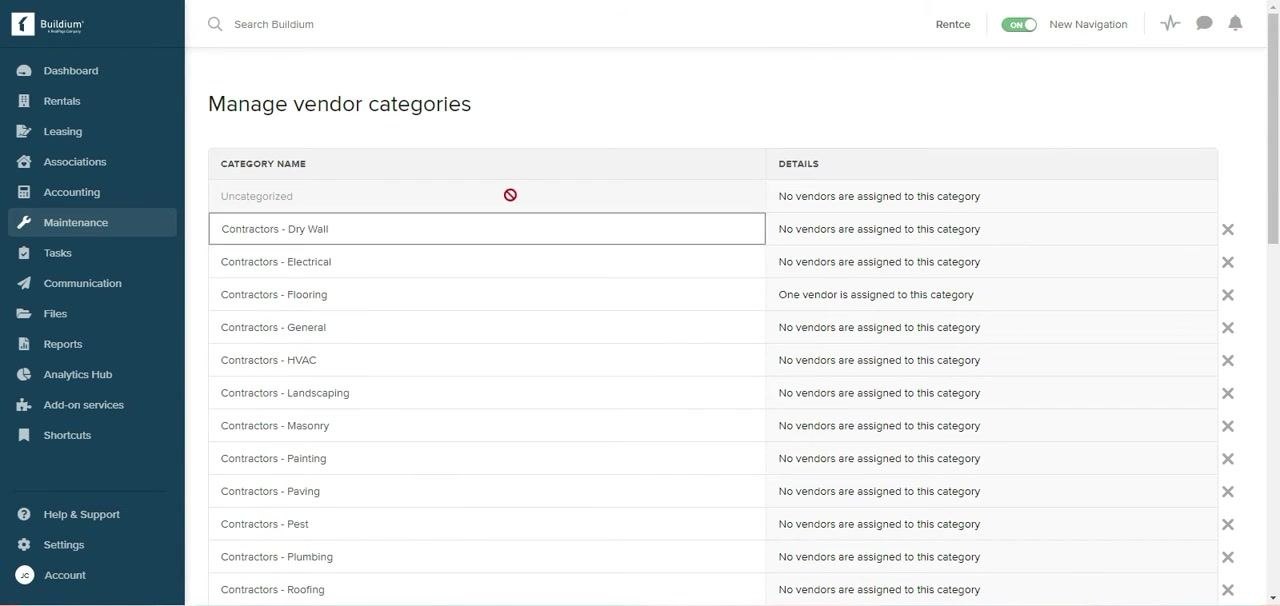Image resolution: width=1280 pixels, height=606 pixels.
Task: Delete the Contractors - Landscaping category
Action: click(x=1228, y=393)
